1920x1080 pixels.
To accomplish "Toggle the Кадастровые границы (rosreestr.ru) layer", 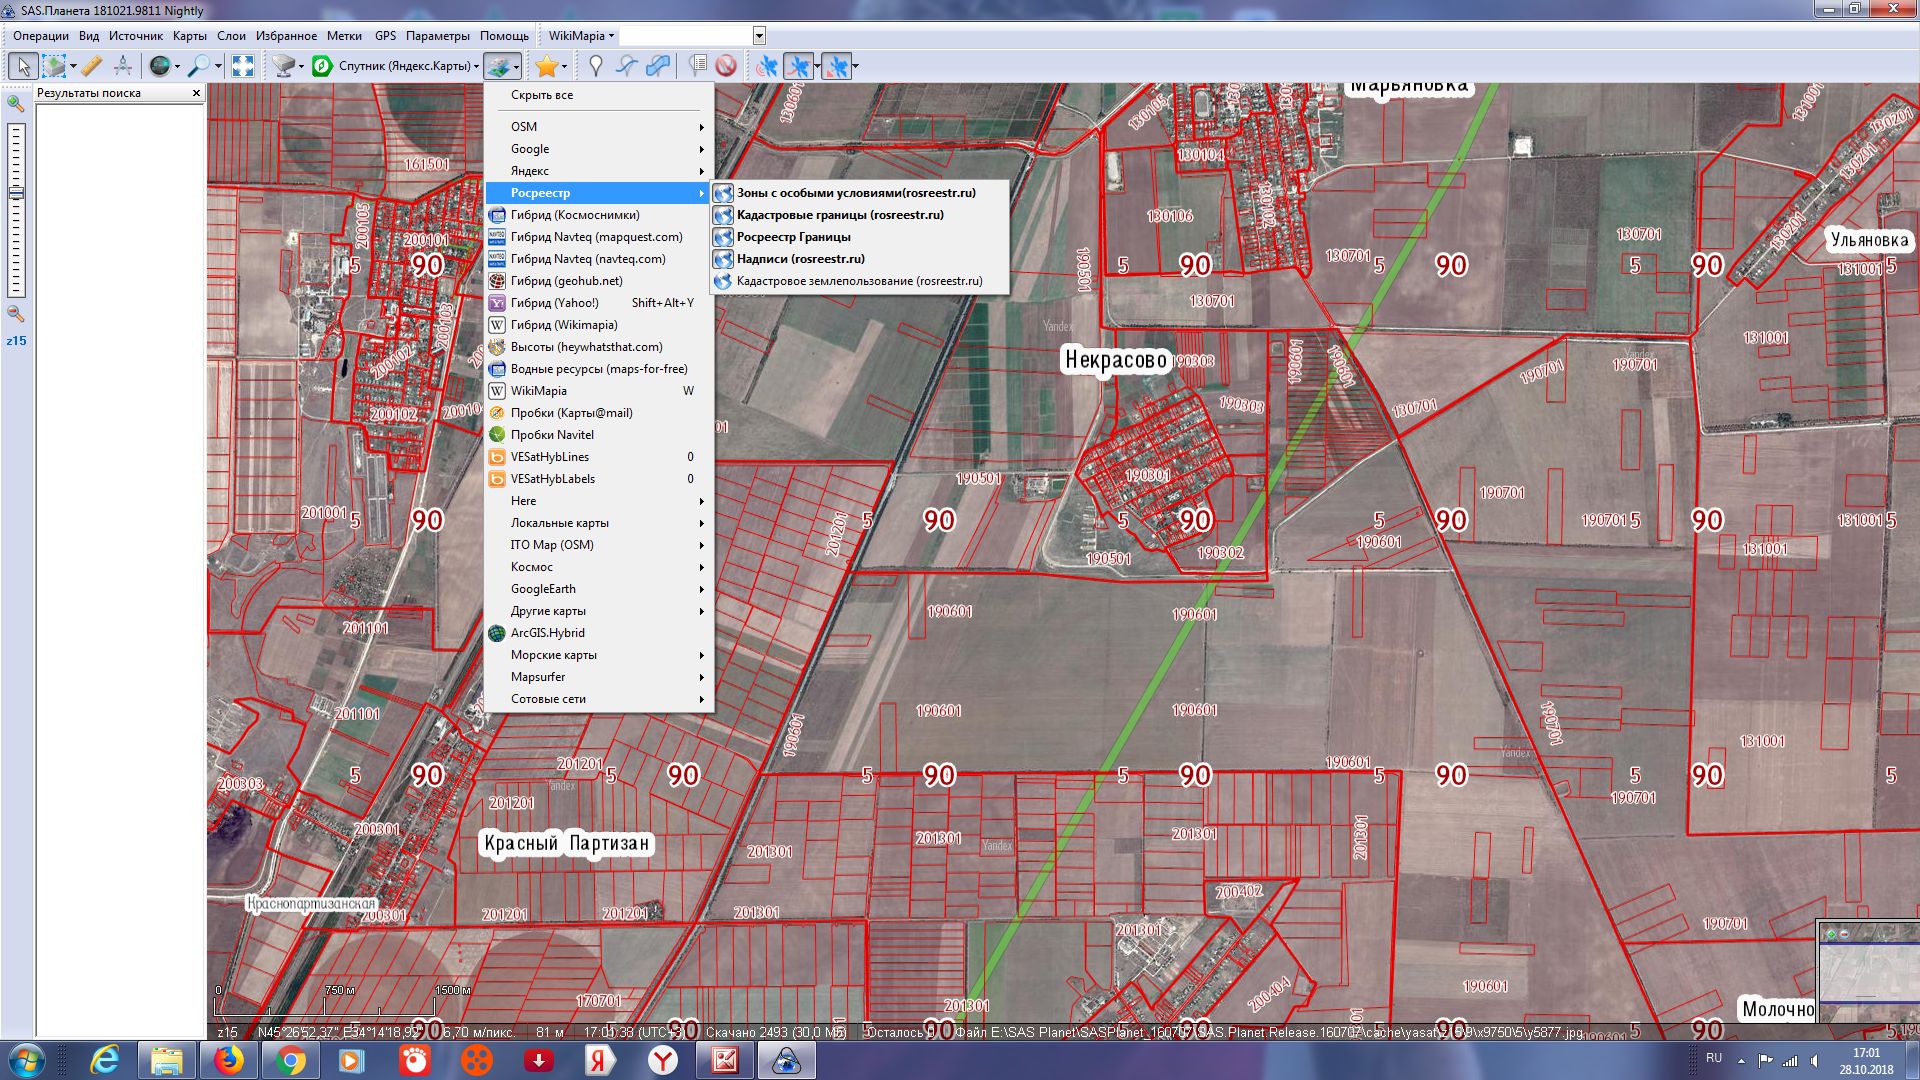I will 839,215.
